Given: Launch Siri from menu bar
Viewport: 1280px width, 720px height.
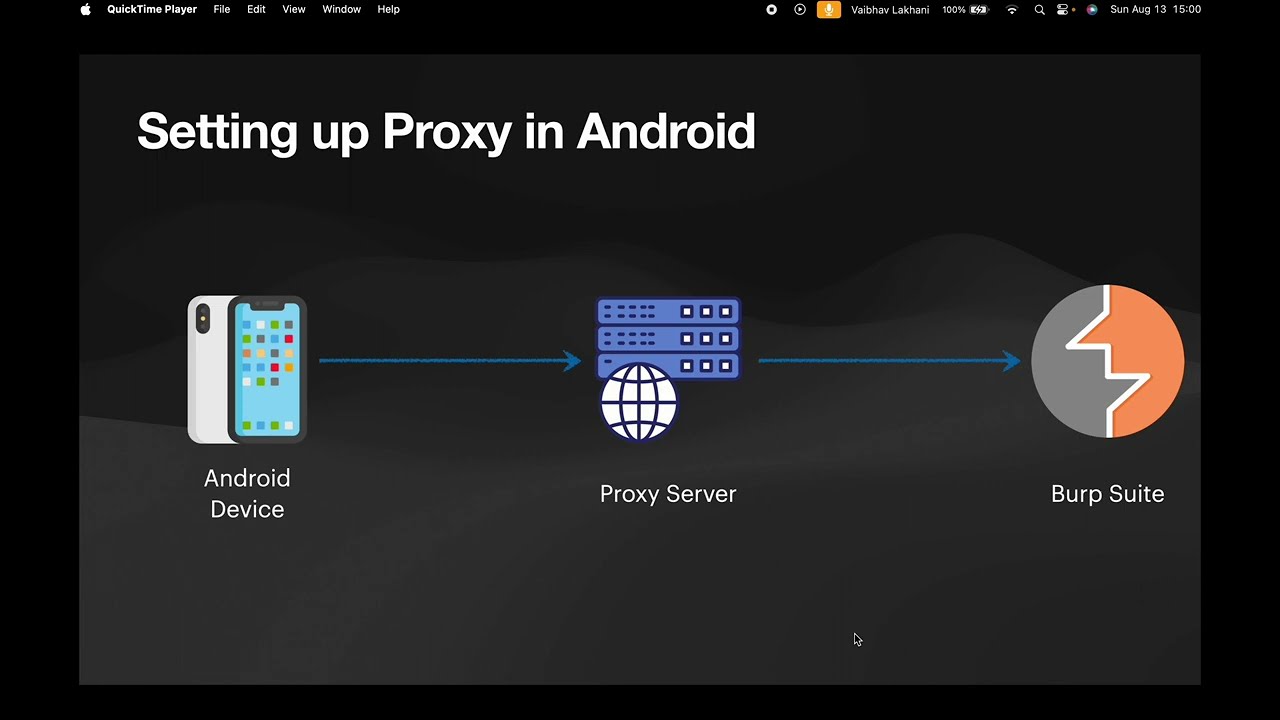Looking at the screenshot, I should [x=1091, y=9].
